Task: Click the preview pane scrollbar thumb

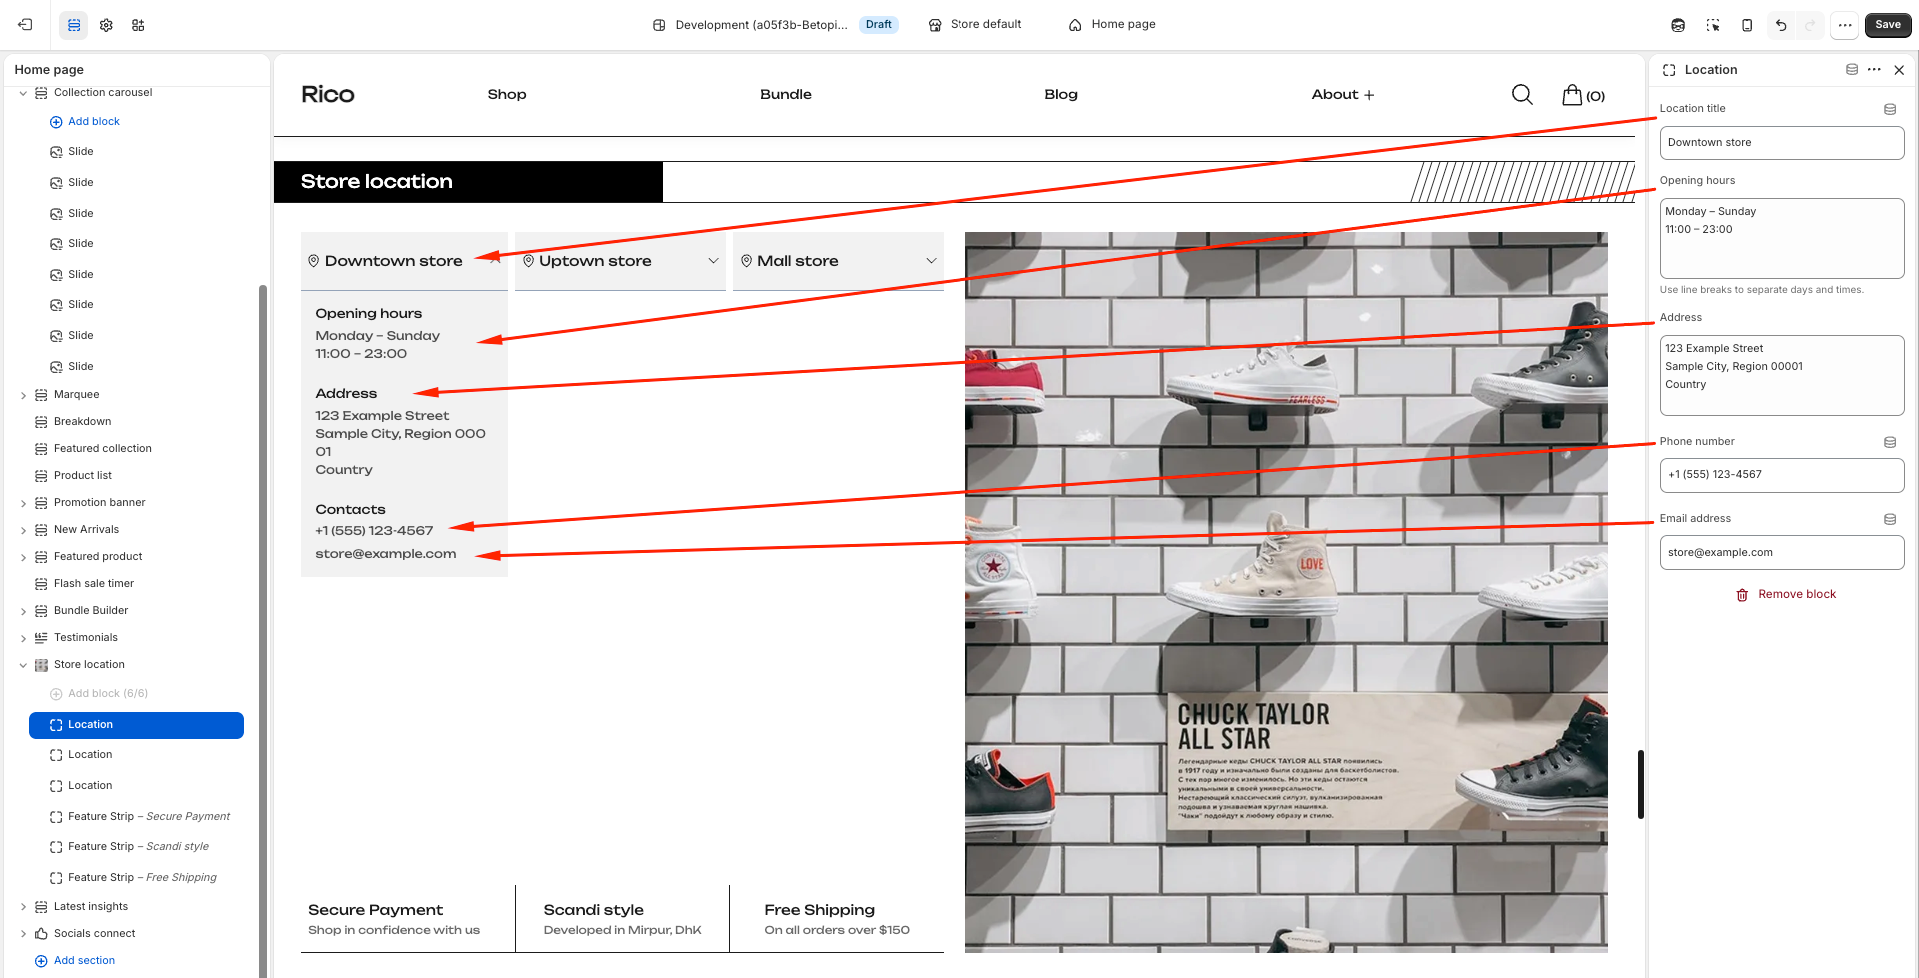Action: point(1641,784)
